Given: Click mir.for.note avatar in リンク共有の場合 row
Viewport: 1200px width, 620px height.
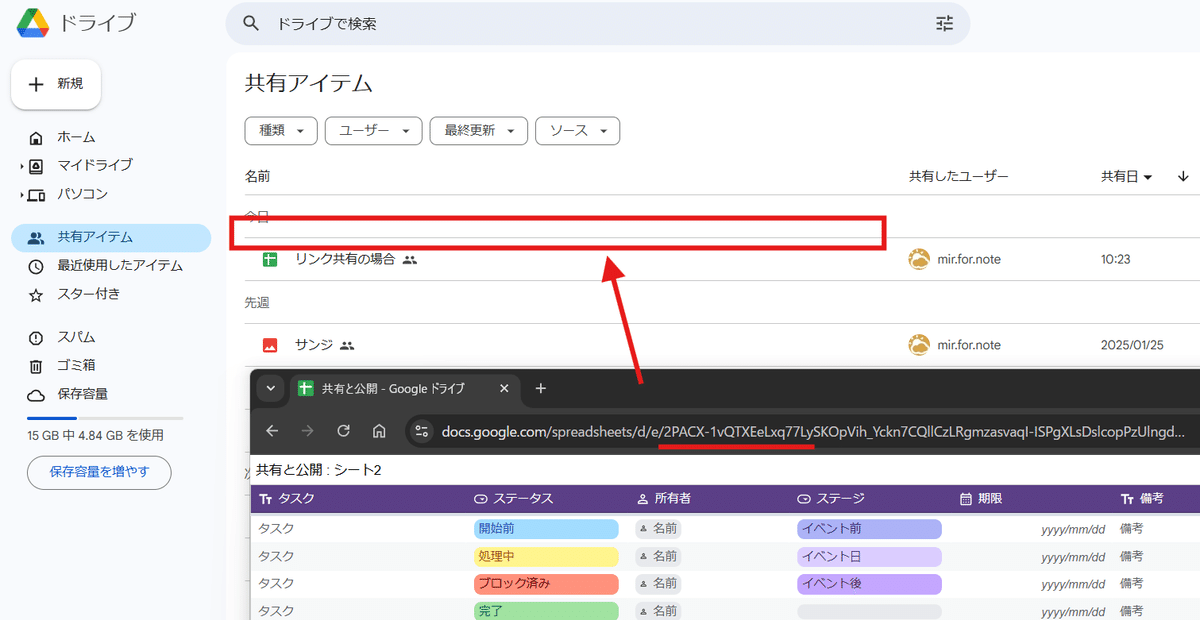Looking at the screenshot, I should (919, 259).
